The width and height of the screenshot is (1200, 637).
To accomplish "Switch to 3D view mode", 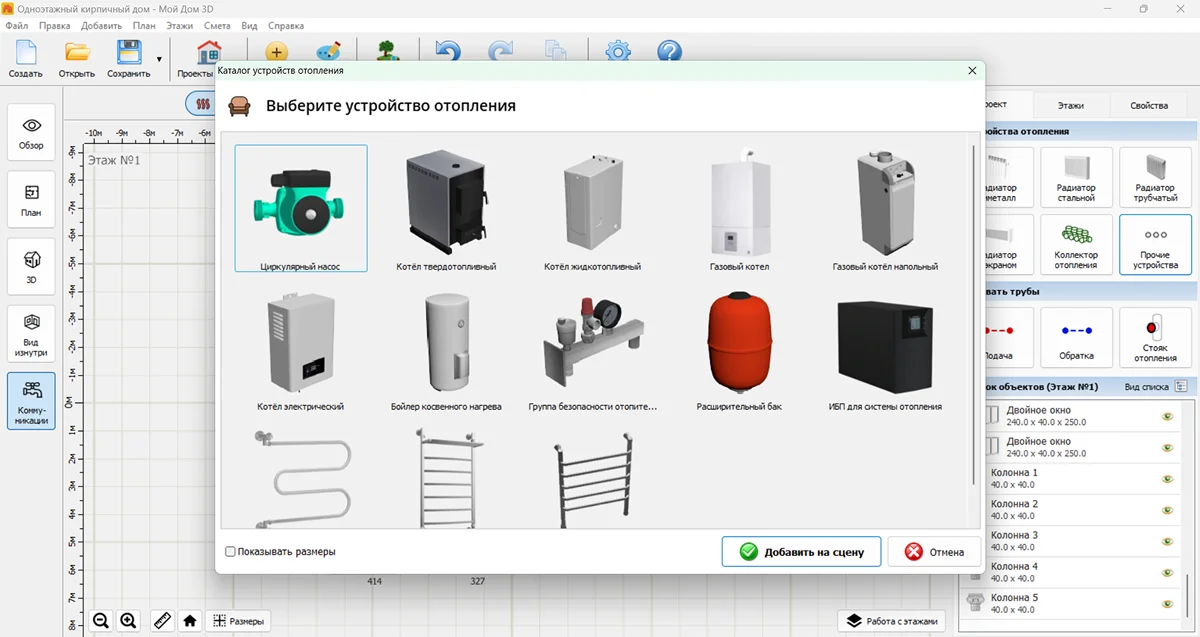I will pyautogui.click(x=32, y=268).
